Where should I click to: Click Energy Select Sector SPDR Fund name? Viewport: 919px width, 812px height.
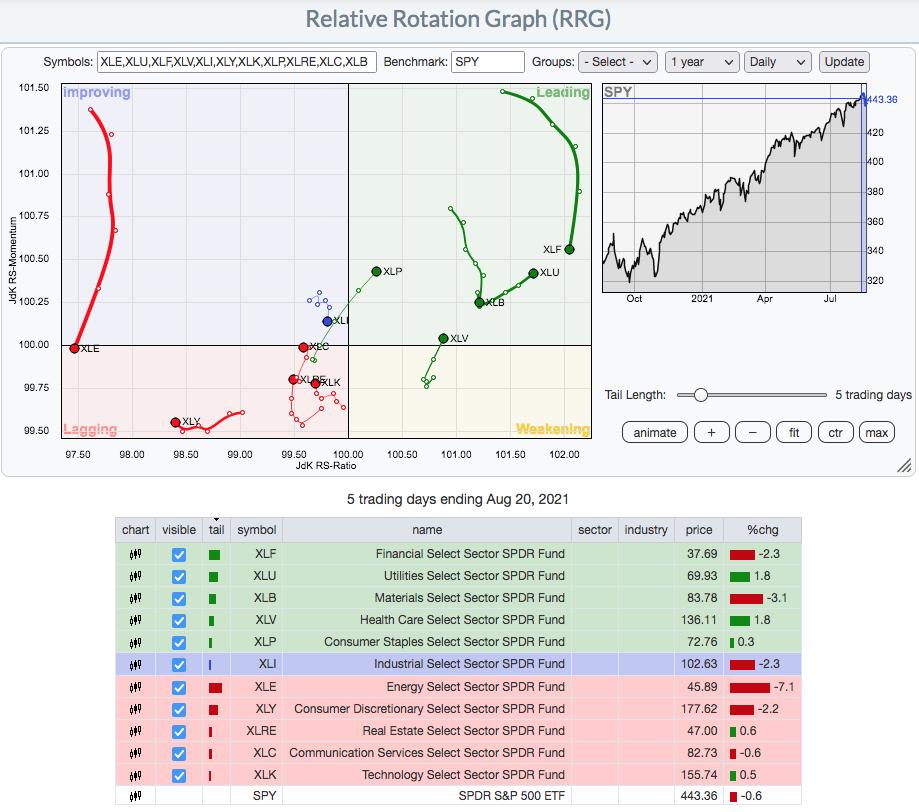(475, 687)
